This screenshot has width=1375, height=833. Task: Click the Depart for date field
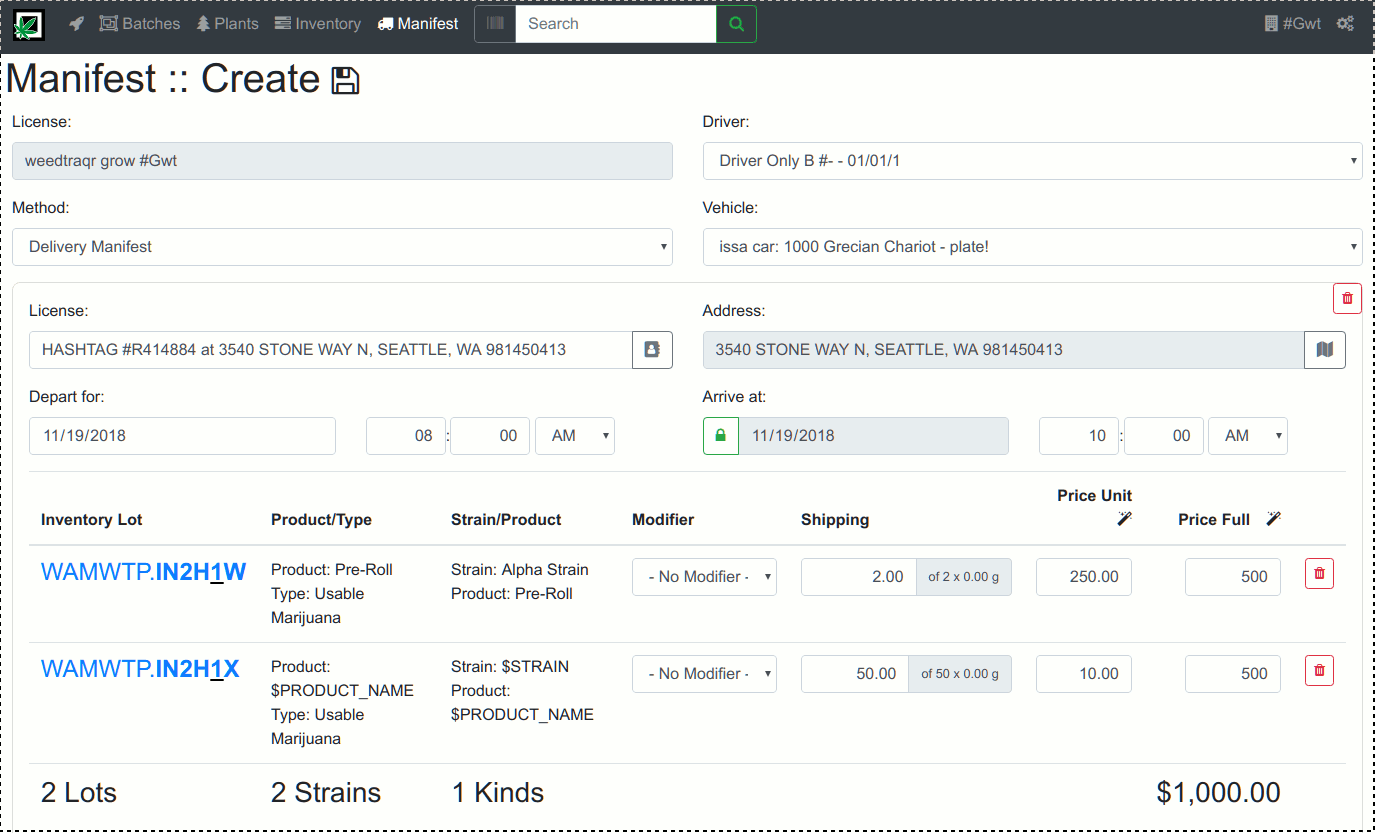click(x=182, y=436)
